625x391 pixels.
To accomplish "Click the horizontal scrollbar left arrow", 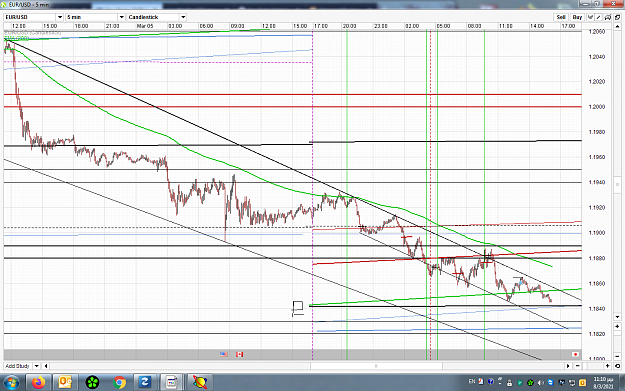I will [46, 366].
